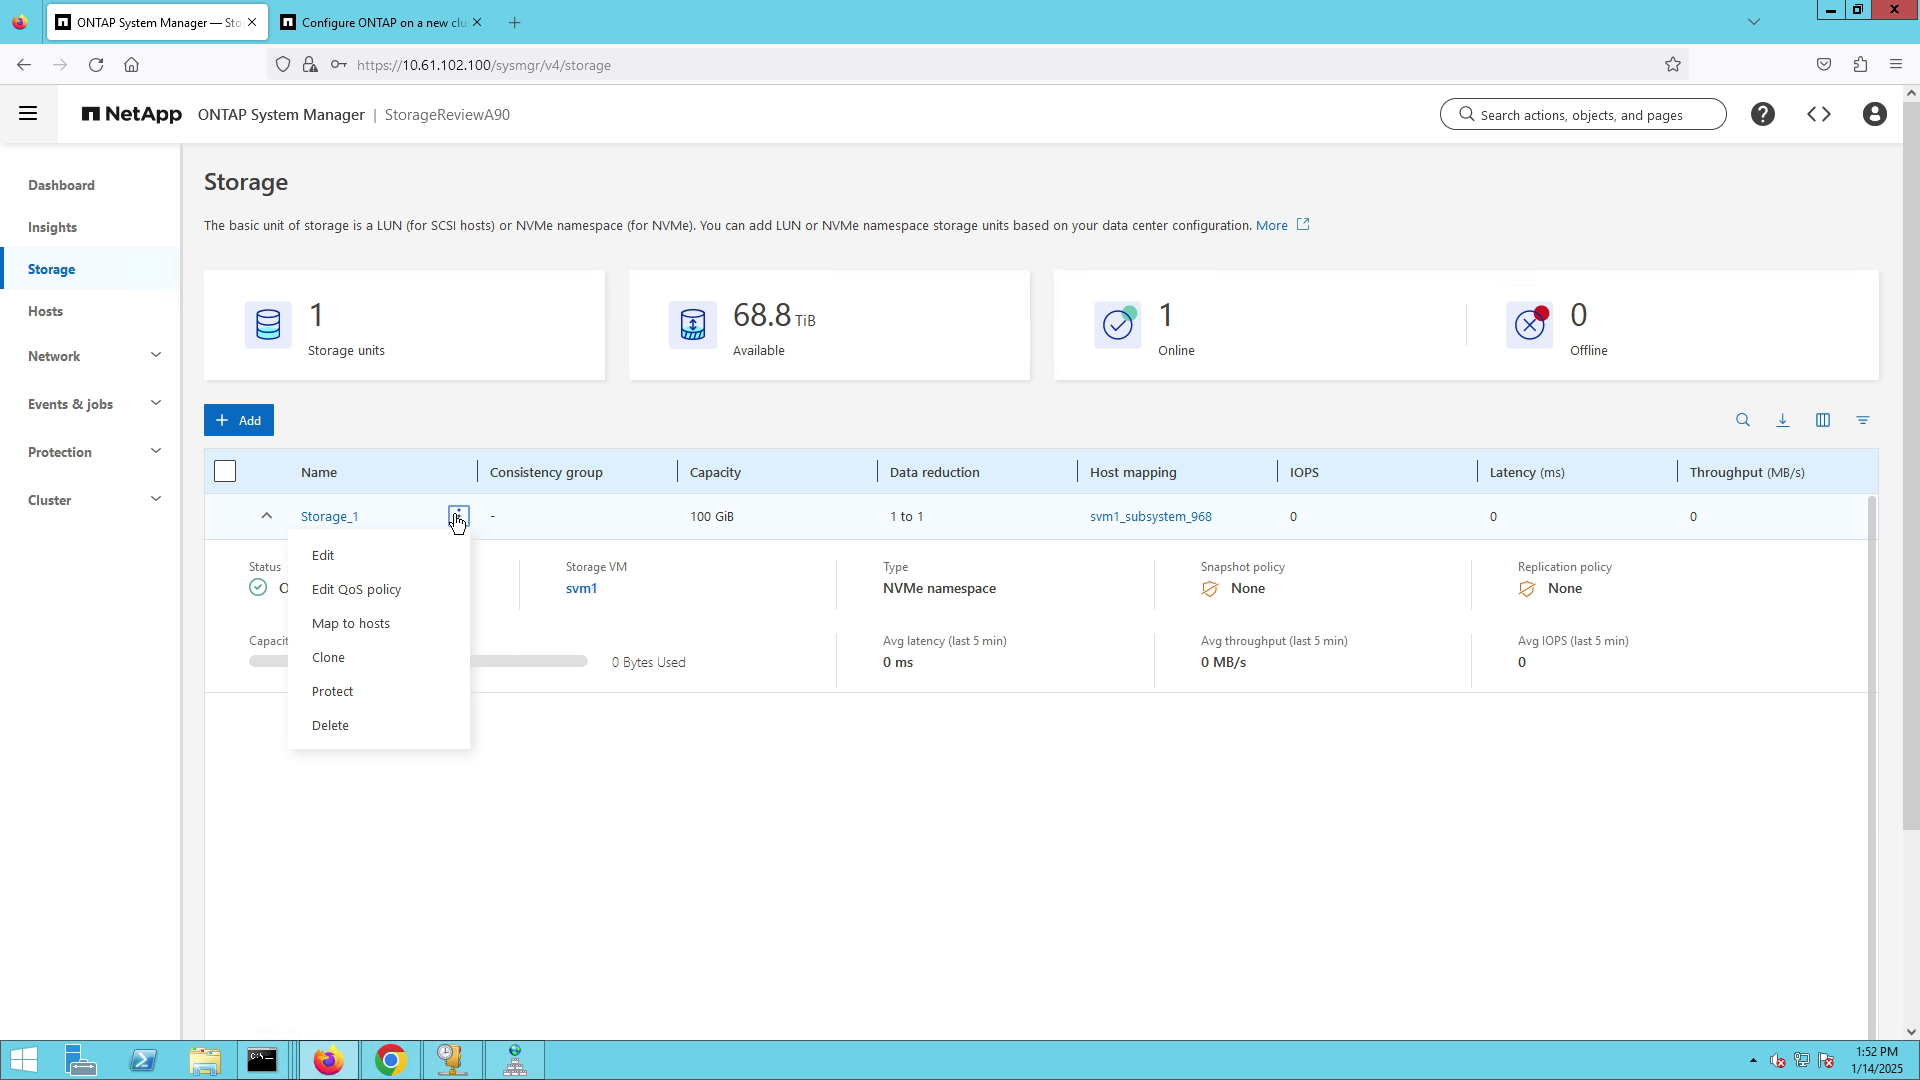
Task: Choose Edit from the context menu
Action: click(378, 555)
